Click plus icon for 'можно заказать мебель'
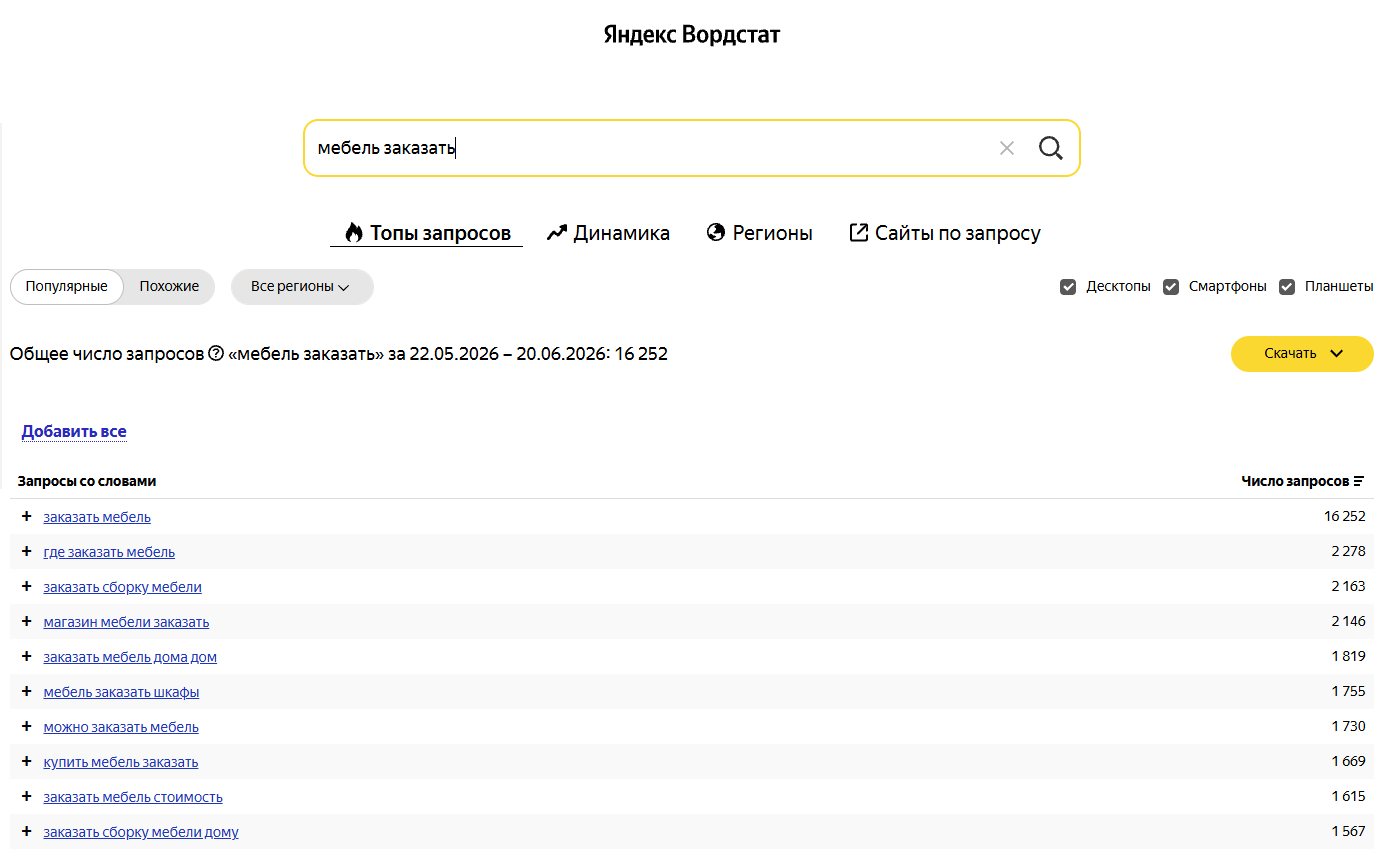The width and height of the screenshot is (1392, 853). 27,726
